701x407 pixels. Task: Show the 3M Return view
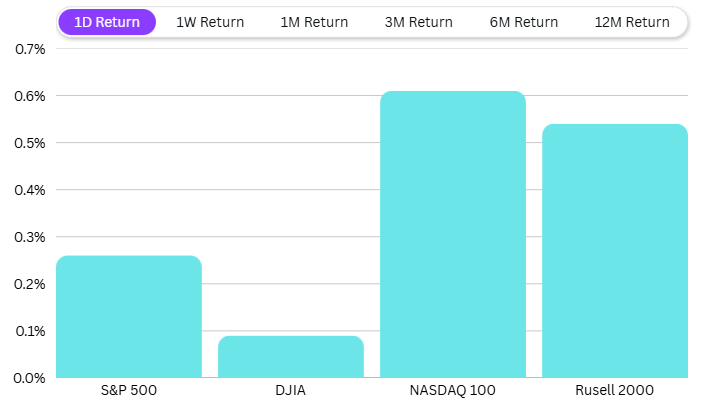pos(419,22)
